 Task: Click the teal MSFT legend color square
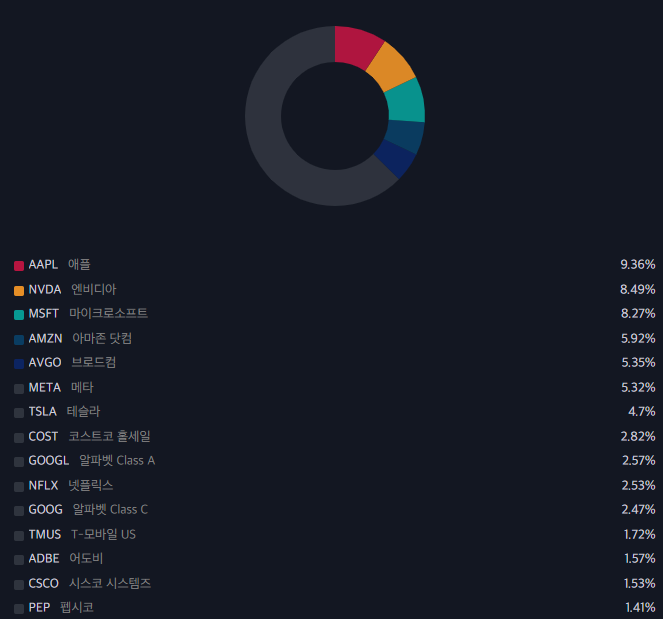(19, 315)
